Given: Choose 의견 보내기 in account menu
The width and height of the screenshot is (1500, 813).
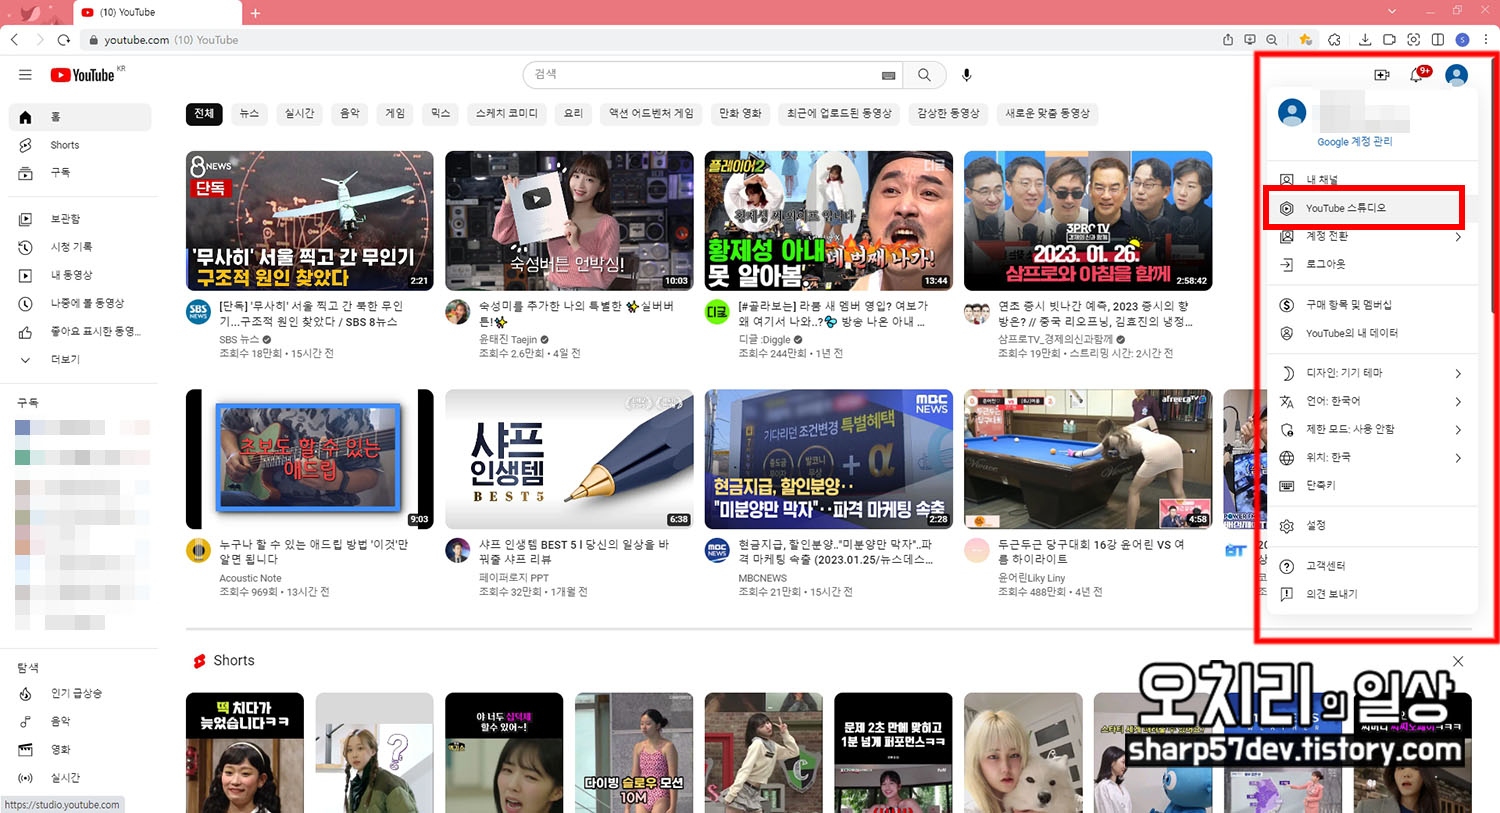Looking at the screenshot, I should pyautogui.click(x=1372, y=594).
